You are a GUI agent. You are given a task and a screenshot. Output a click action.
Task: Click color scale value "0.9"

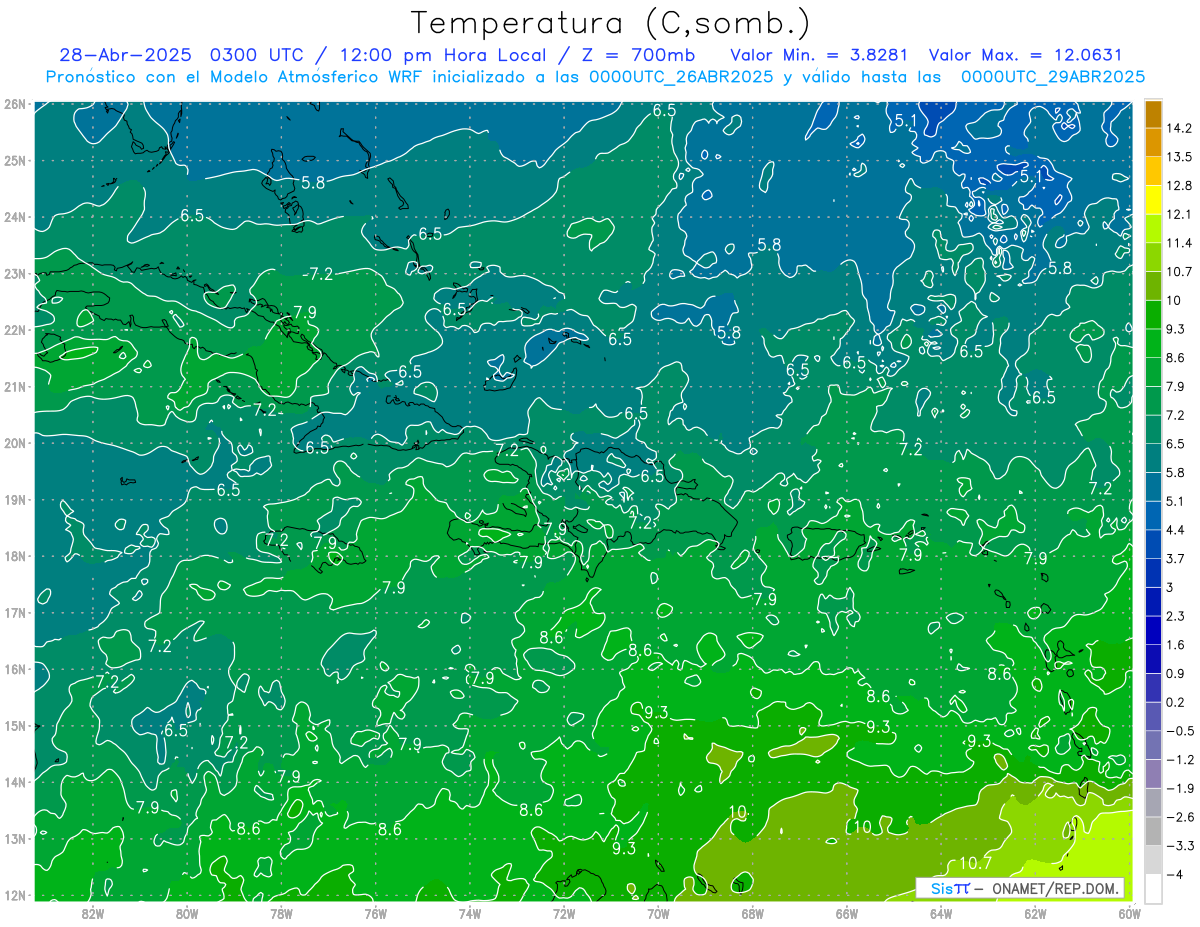(x=1175, y=673)
